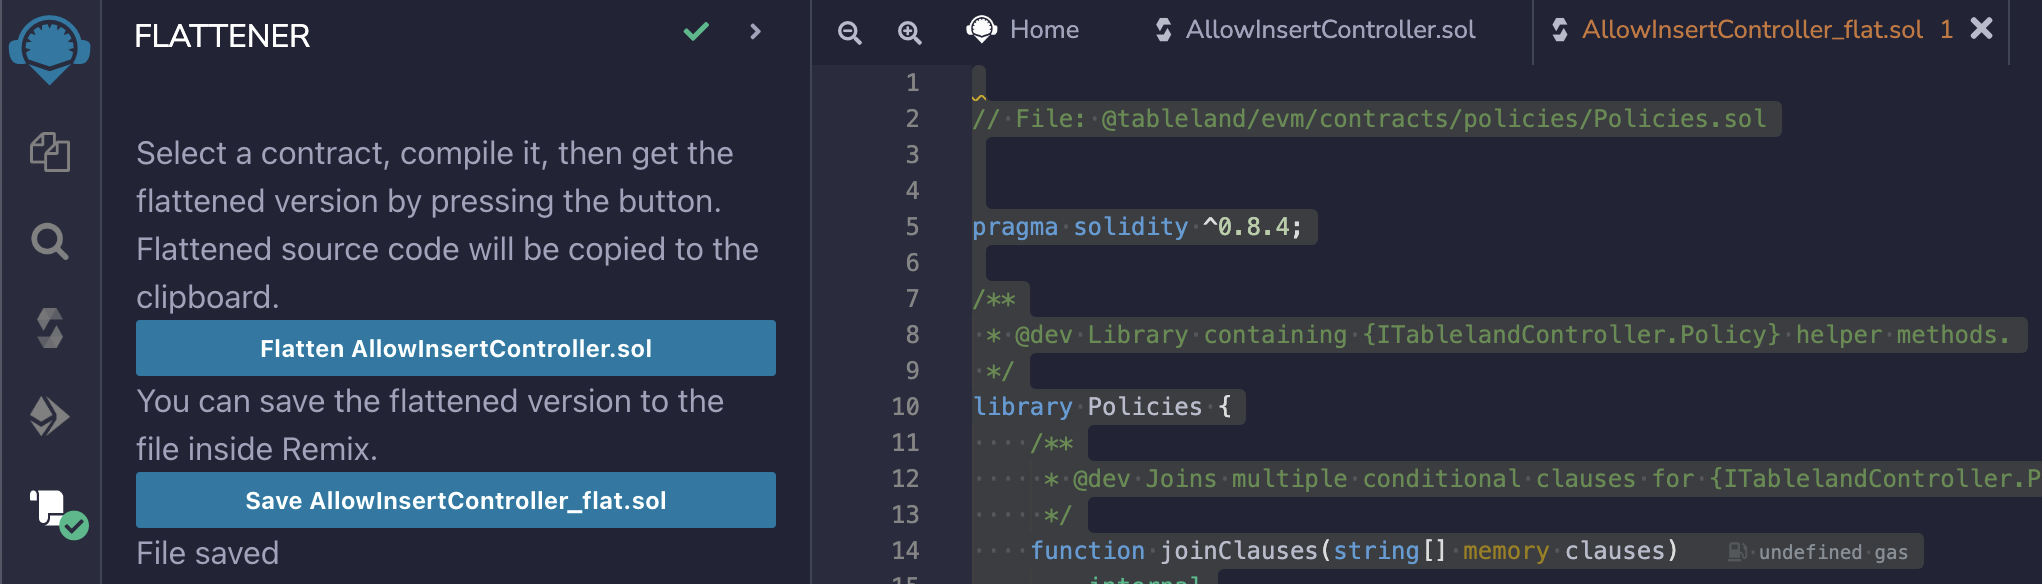Click line number 10 in gutter
Screen dimensions: 2042x584
pyautogui.click(x=905, y=407)
